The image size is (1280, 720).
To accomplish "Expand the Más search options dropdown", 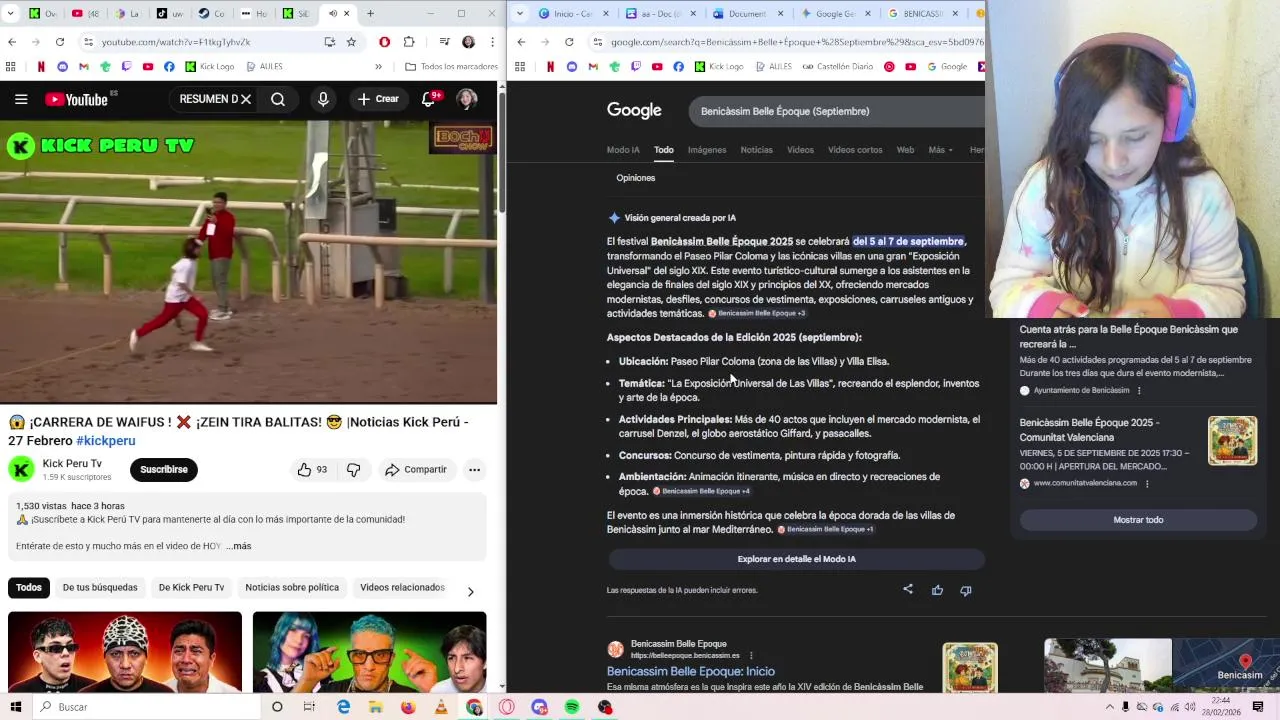I will 940,150.
